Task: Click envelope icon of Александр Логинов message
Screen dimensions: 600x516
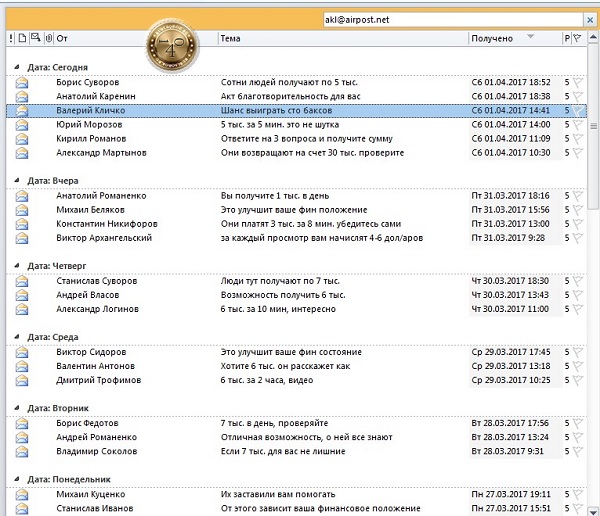Action: coord(22,310)
